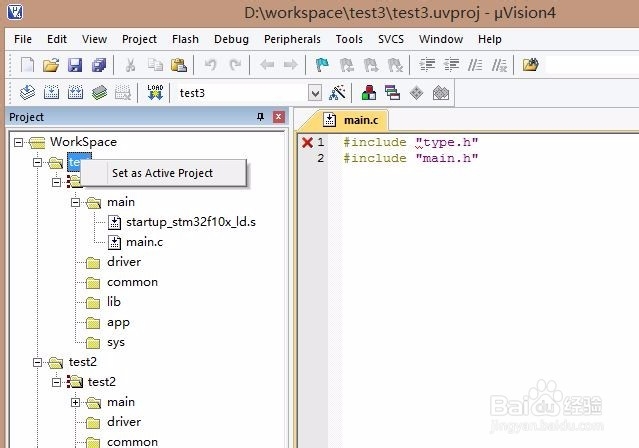Click the Undo arrow icon
Screen dimensions: 639x448
210,64
